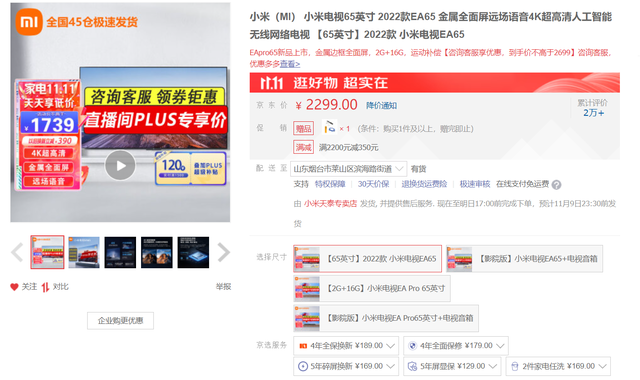The image size is (640, 380).
Task: Select the fourth mountain scene thumbnail
Action: click(x=157, y=252)
